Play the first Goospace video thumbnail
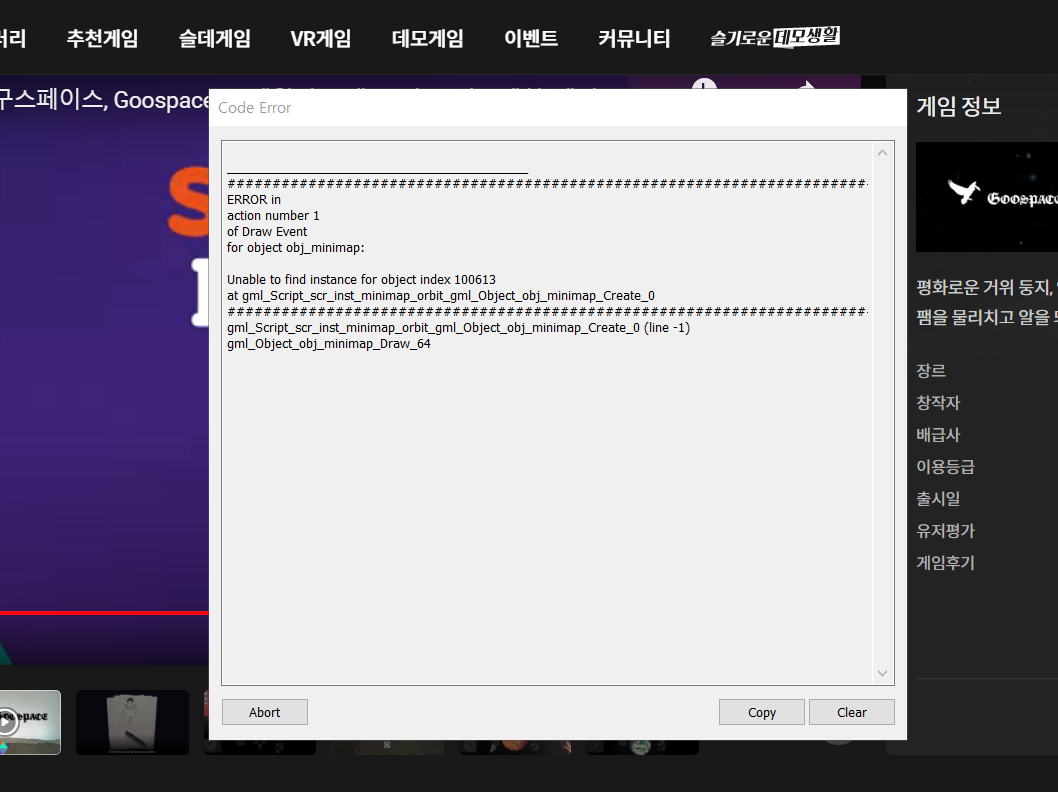1058x792 pixels. tap(28, 722)
